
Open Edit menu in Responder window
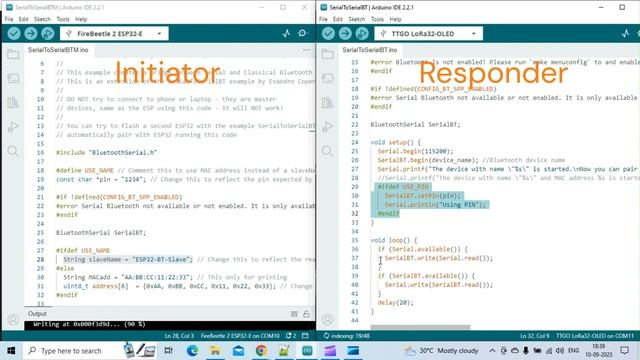click(x=338, y=19)
